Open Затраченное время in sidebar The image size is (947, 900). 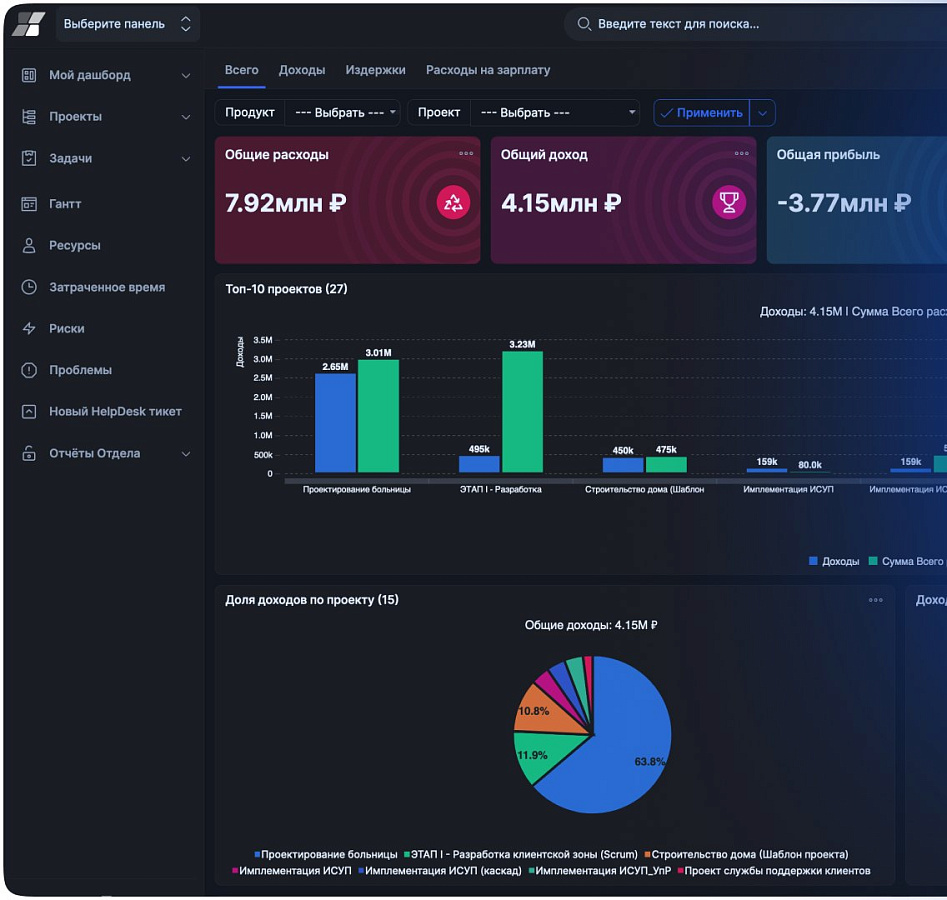[107, 287]
